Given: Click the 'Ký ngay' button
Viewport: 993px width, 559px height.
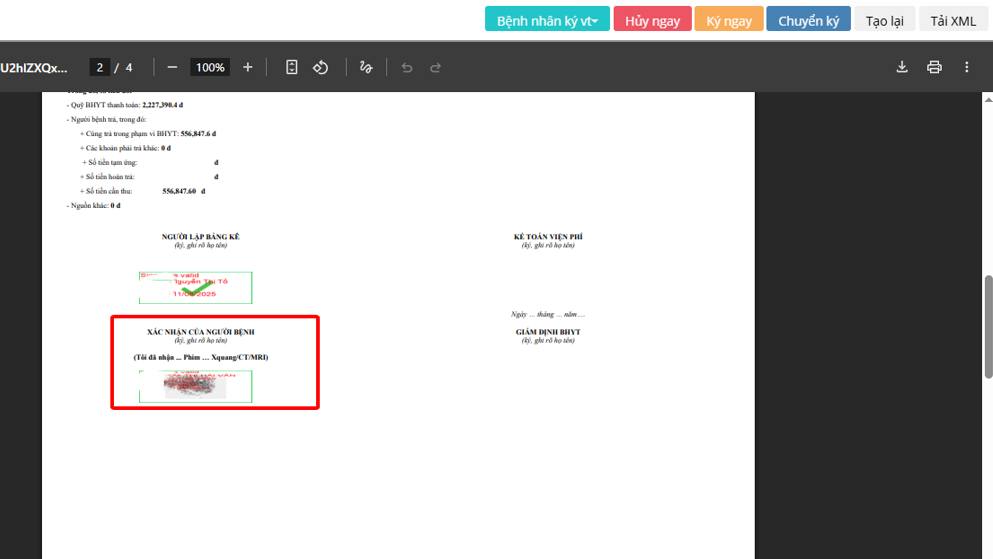Looking at the screenshot, I should (x=729, y=20).
